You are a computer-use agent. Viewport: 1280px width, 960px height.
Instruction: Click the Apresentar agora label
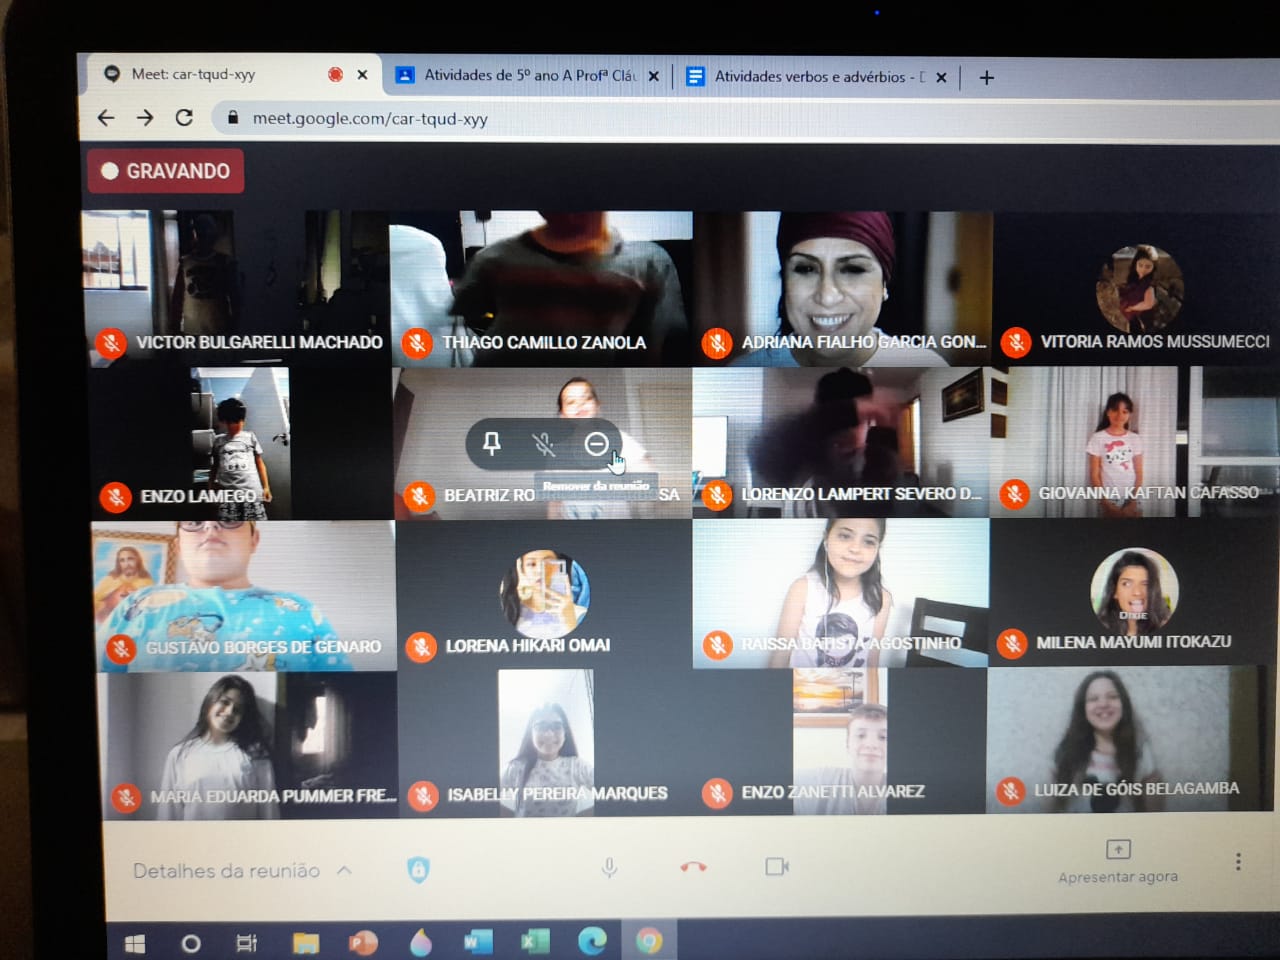pos(1118,877)
